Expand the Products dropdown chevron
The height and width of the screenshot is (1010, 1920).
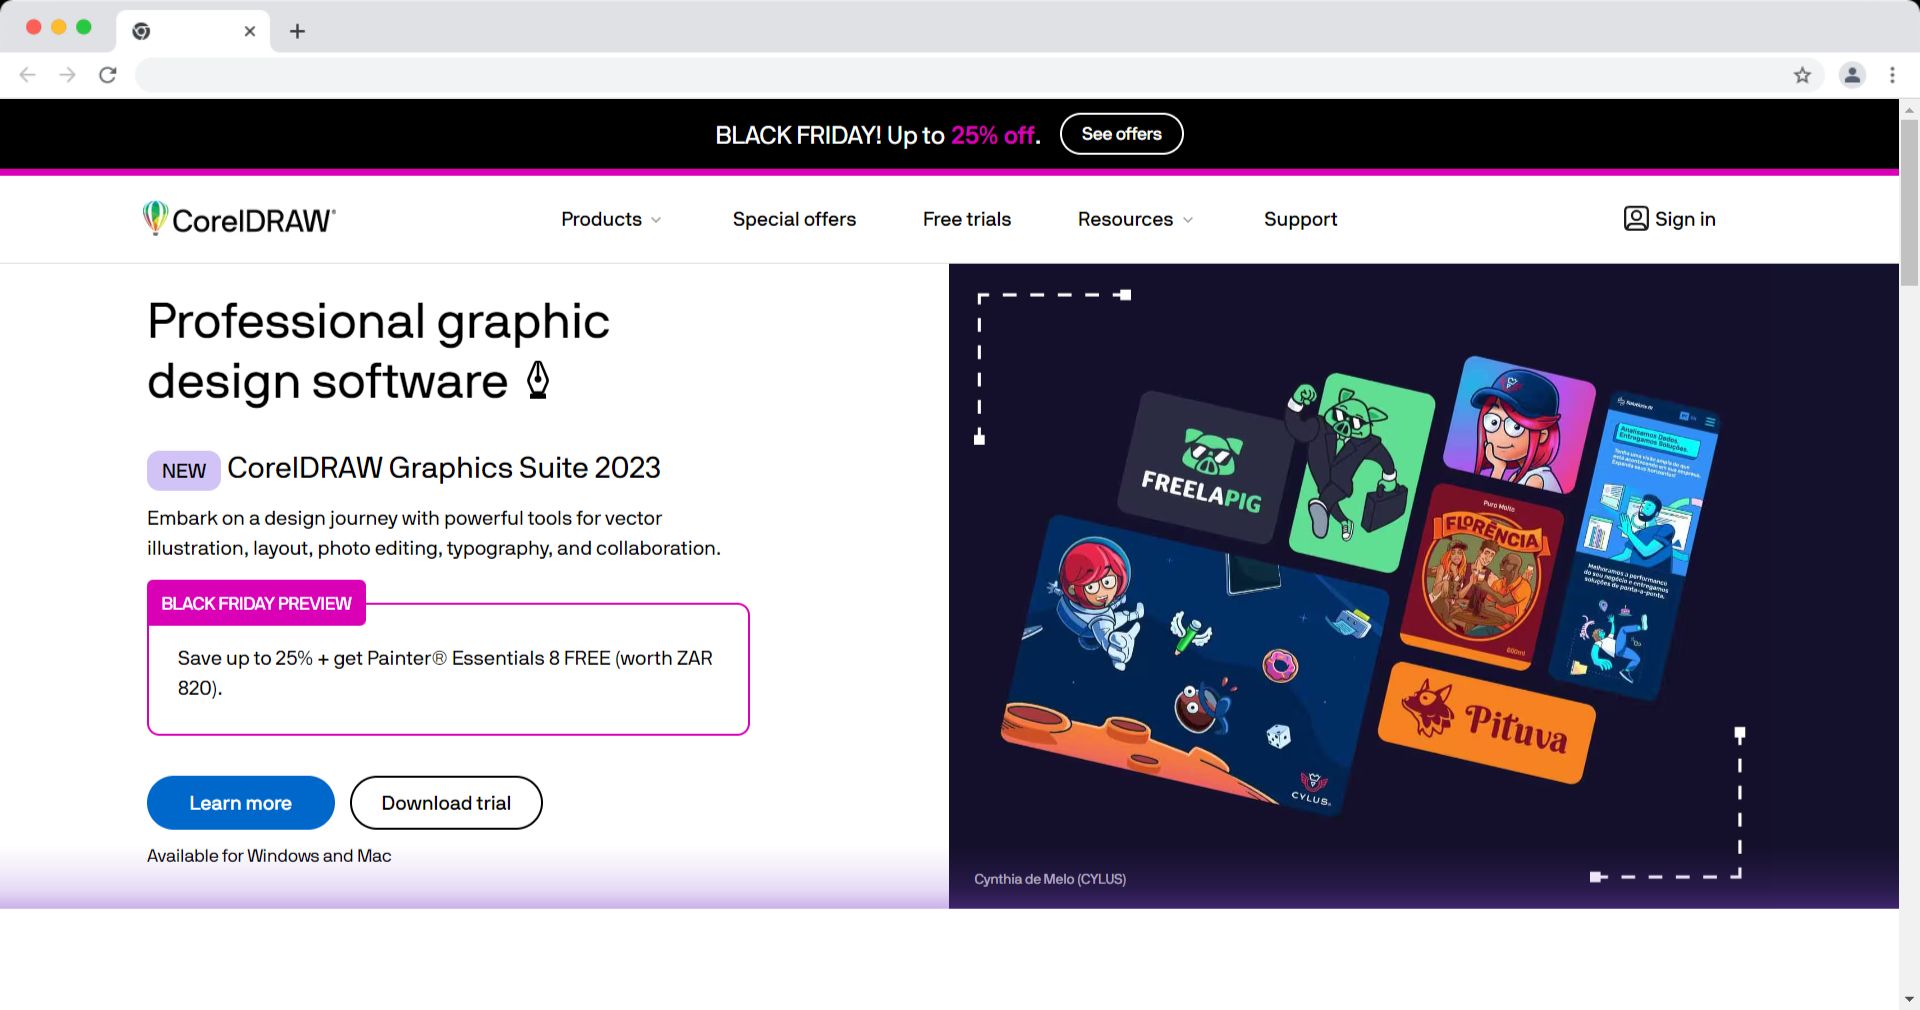click(656, 220)
